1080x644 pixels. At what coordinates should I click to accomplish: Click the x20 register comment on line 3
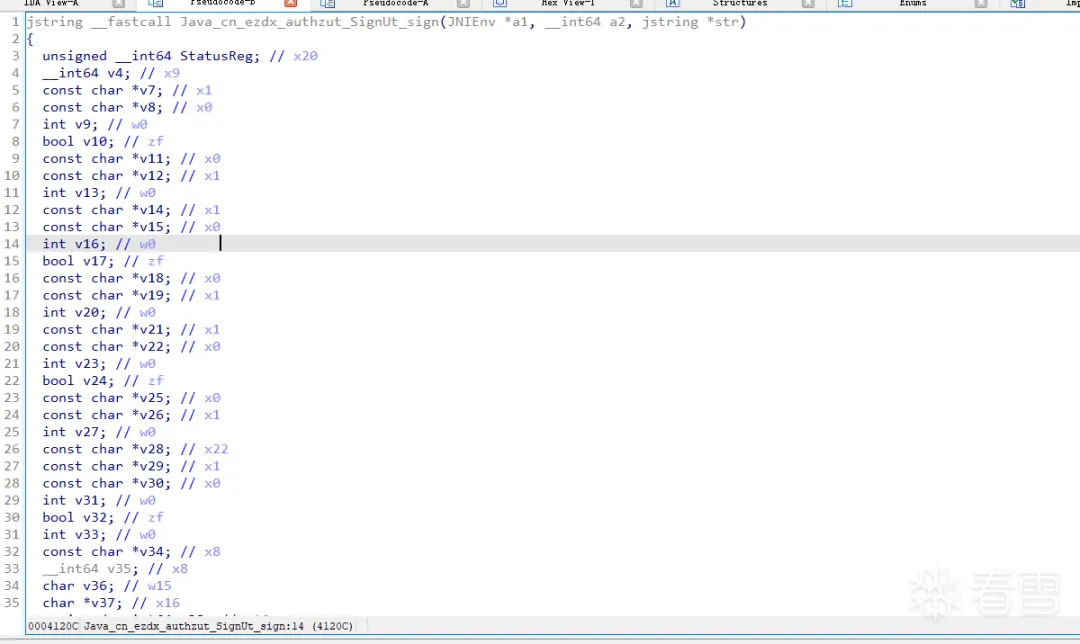coord(306,56)
